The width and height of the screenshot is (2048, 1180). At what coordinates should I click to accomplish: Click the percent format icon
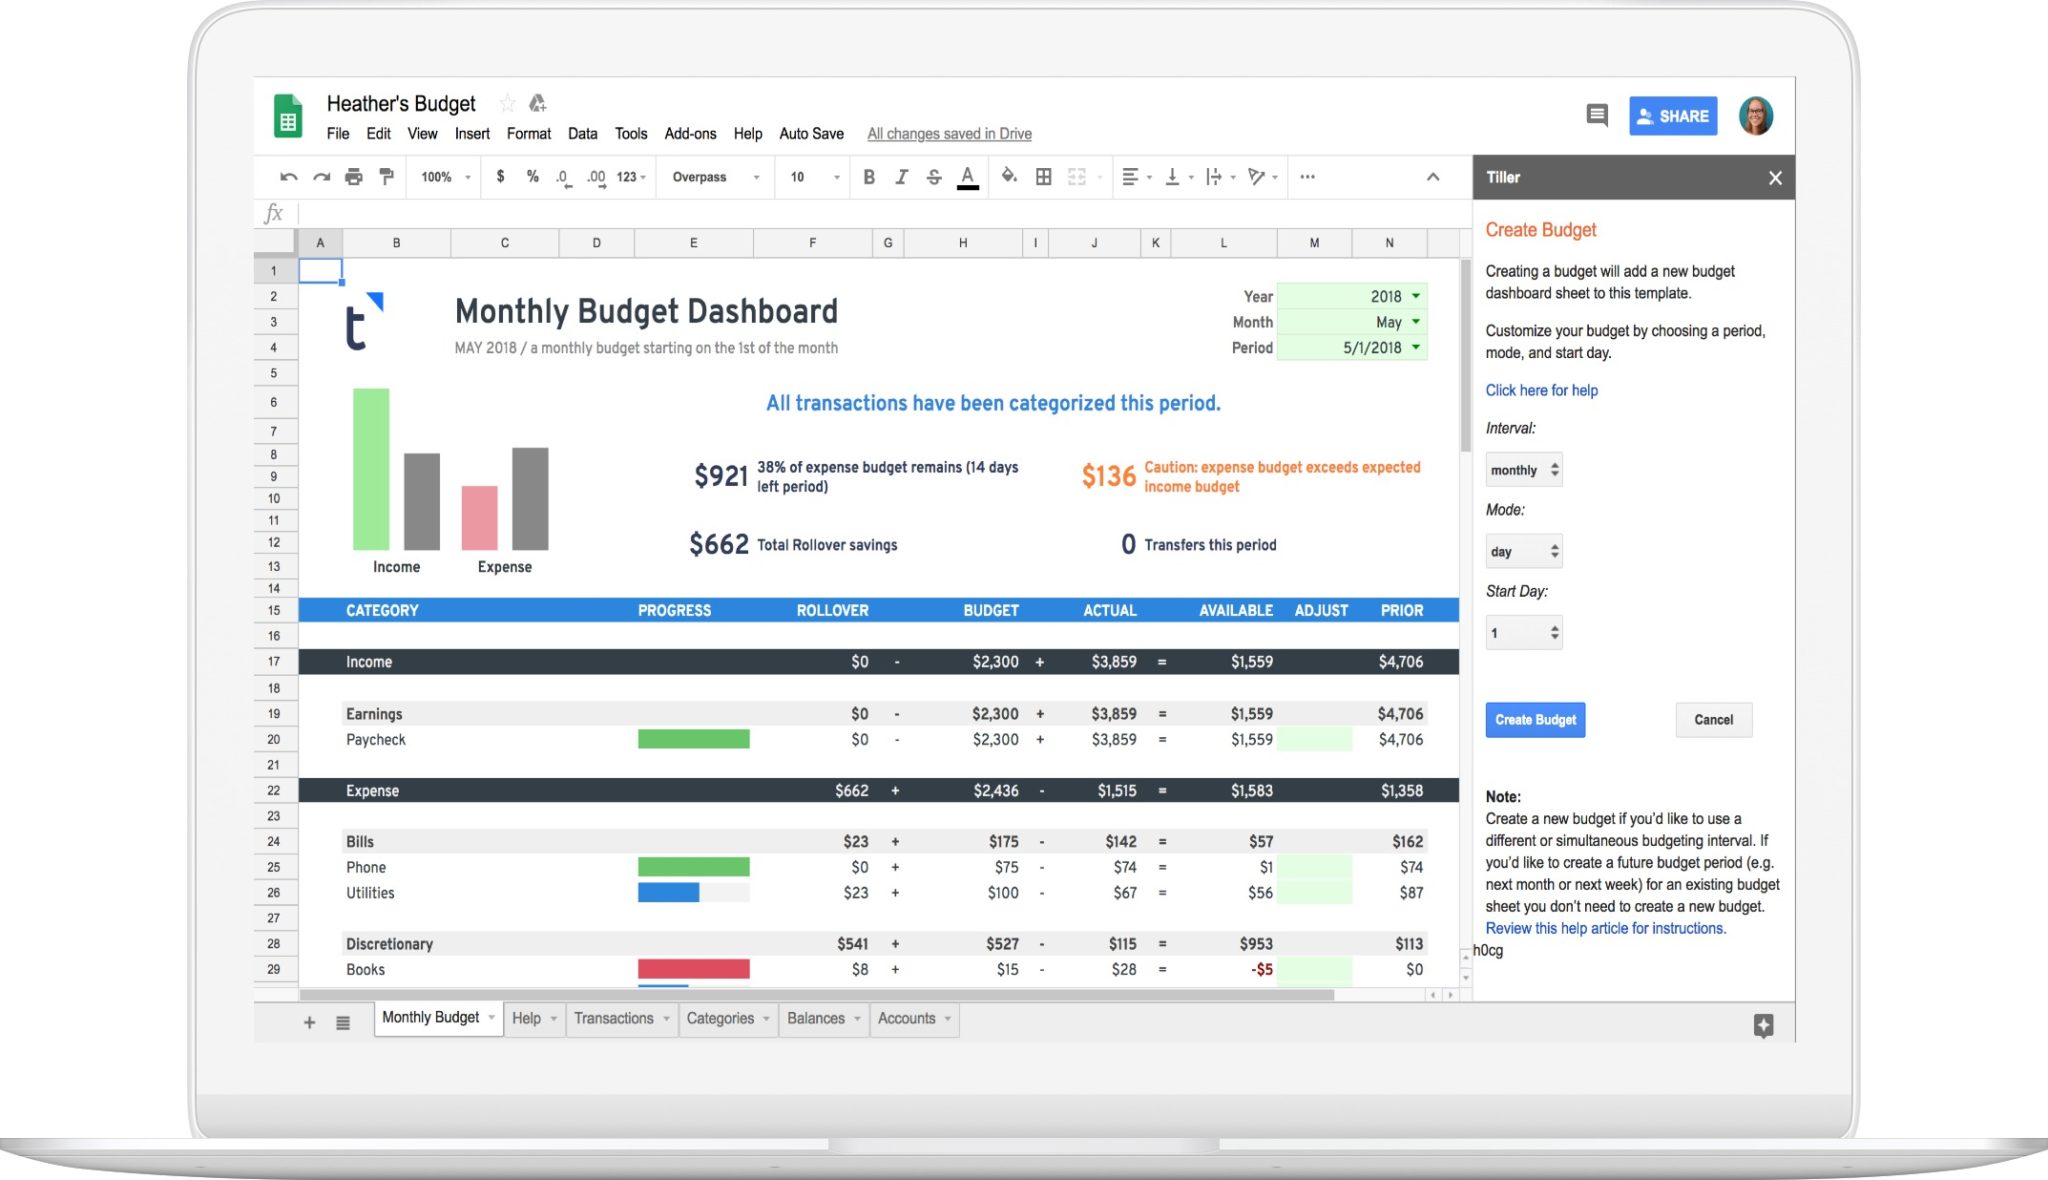tap(532, 177)
